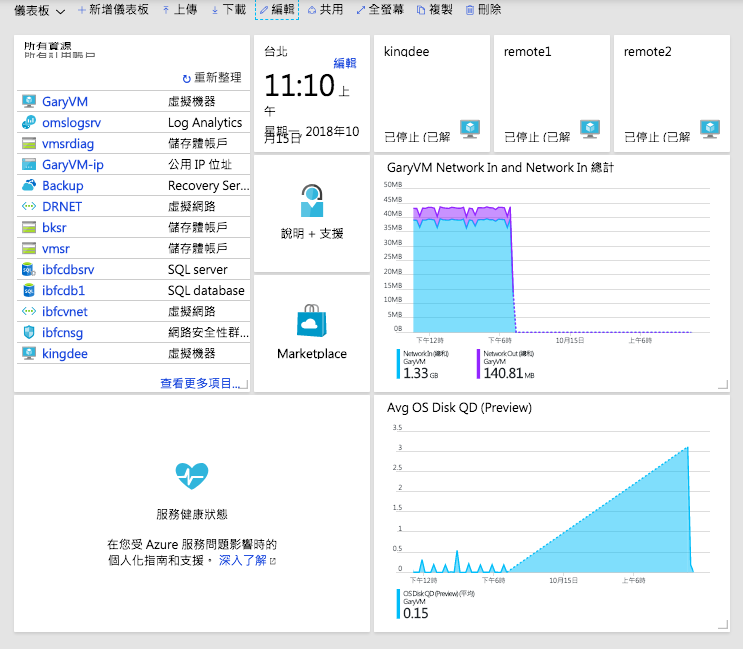This screenshot has height=649, width=743.
Task: Click the Network In 1.33 GB legend value
Action: pyautogui.click(x=421, y=374)
